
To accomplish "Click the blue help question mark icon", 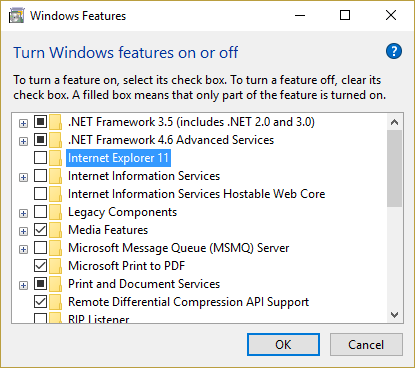I will pos(394,51).
